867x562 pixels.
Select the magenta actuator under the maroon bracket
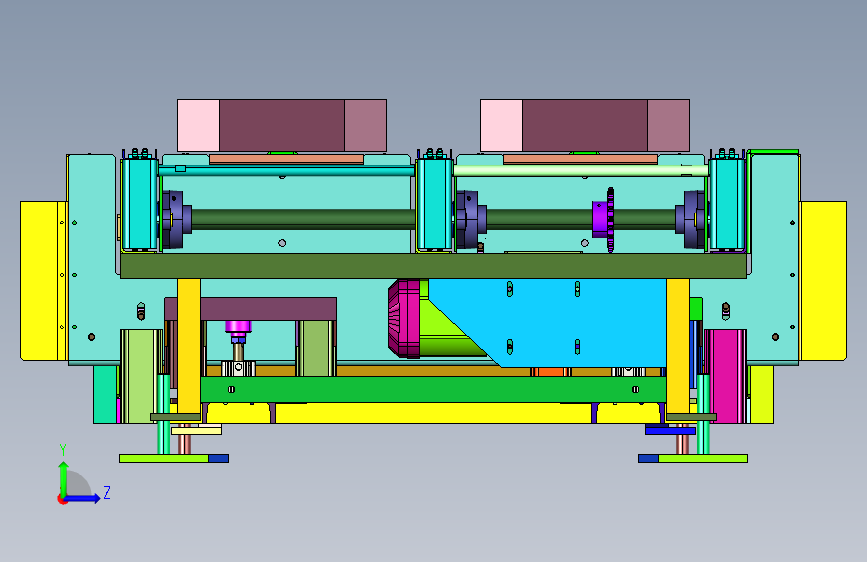238,327
